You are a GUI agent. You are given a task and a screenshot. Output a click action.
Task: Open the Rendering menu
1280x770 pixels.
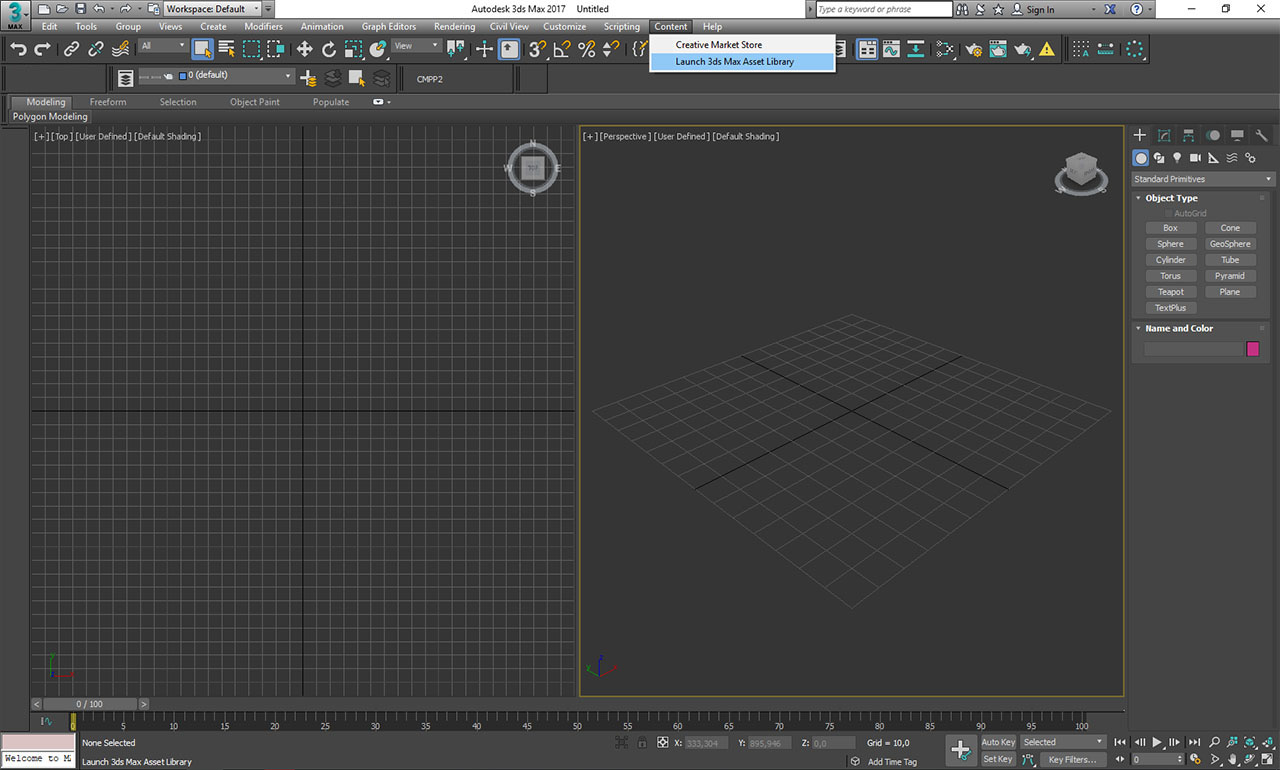(454, 27)
